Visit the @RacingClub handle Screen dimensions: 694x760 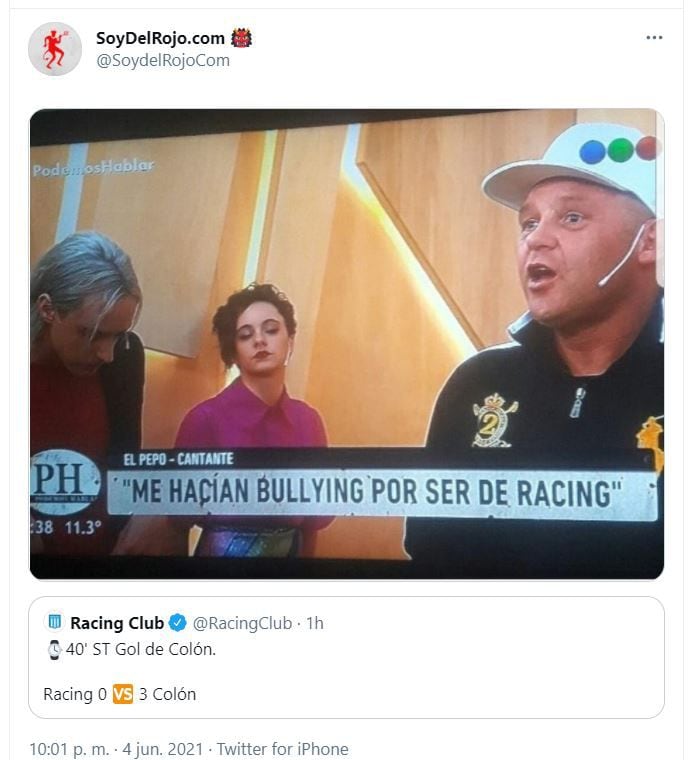pyautogui.click(x=243, y=623)
